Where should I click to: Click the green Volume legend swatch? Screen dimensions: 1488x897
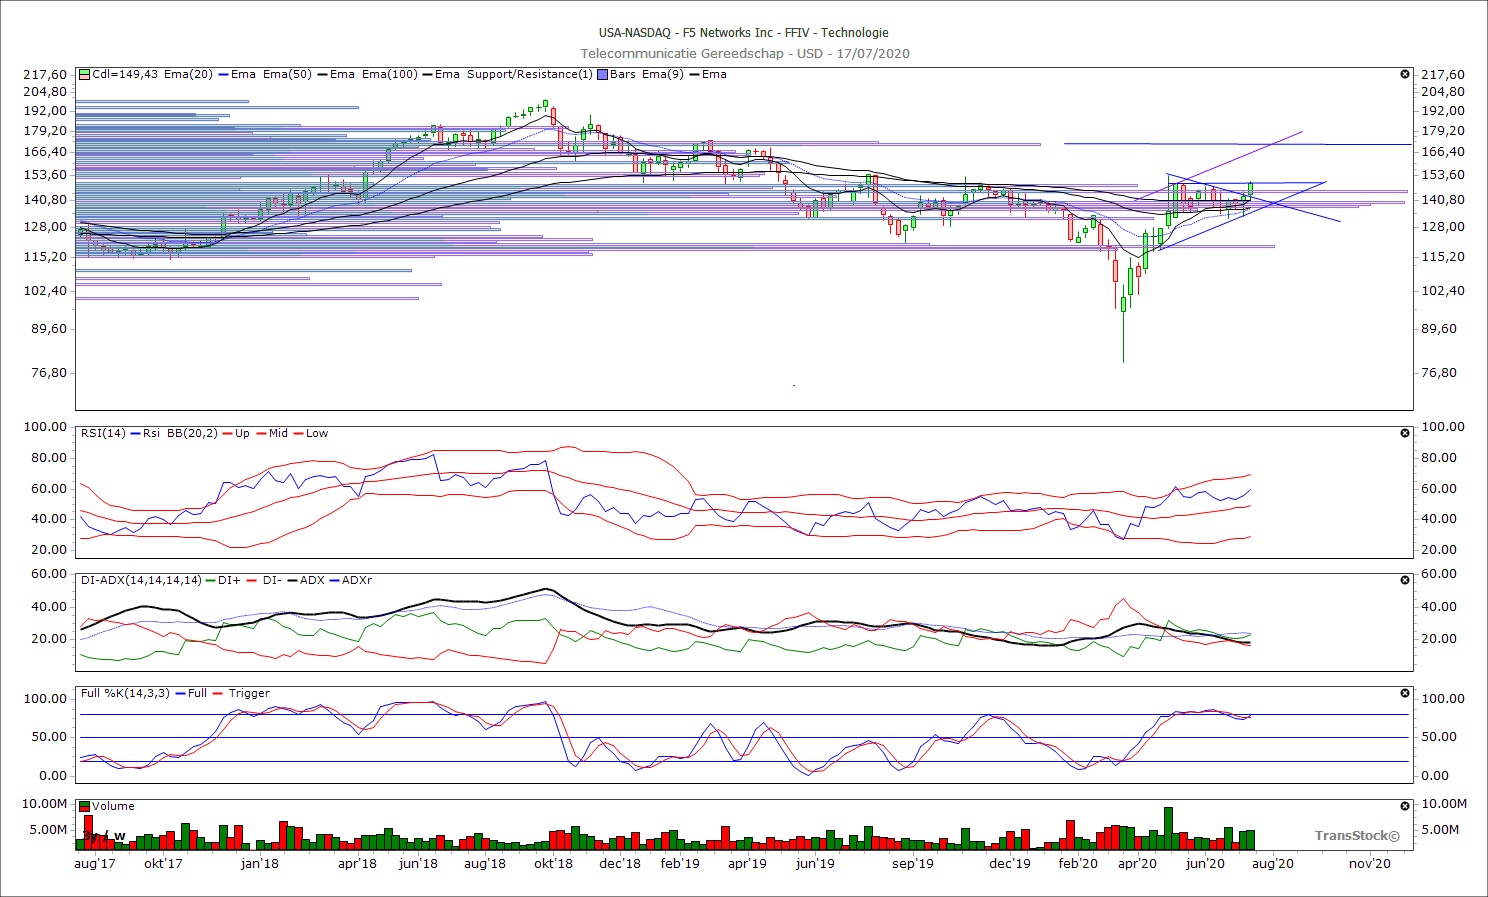85,806
